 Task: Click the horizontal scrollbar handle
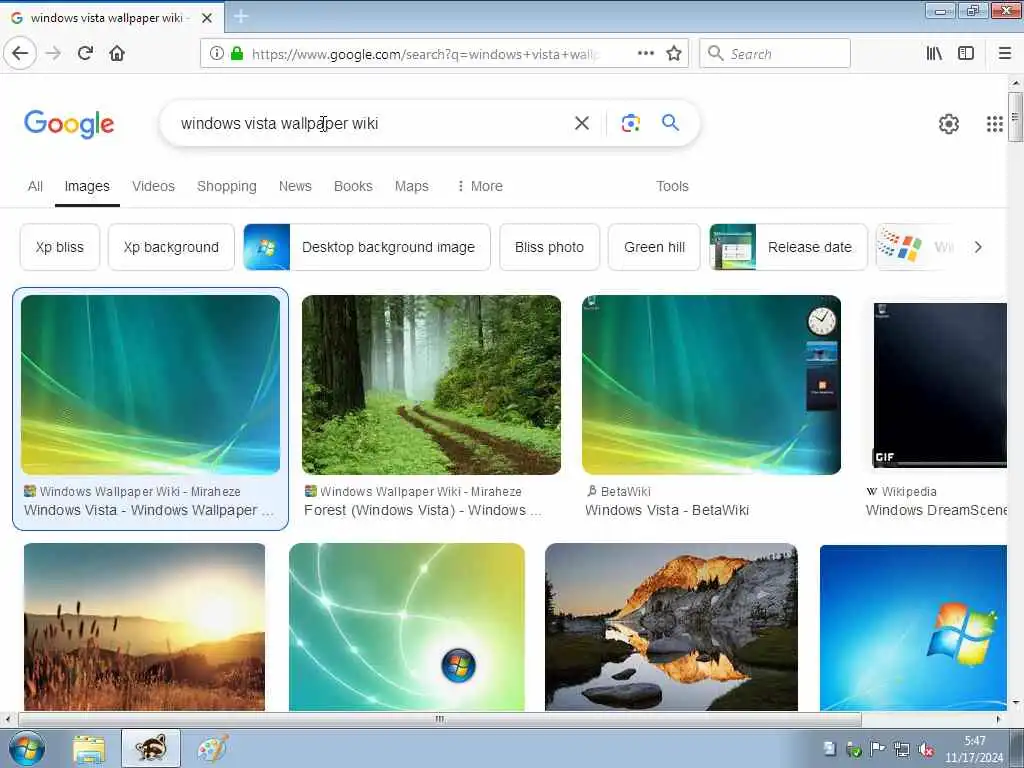440,719
